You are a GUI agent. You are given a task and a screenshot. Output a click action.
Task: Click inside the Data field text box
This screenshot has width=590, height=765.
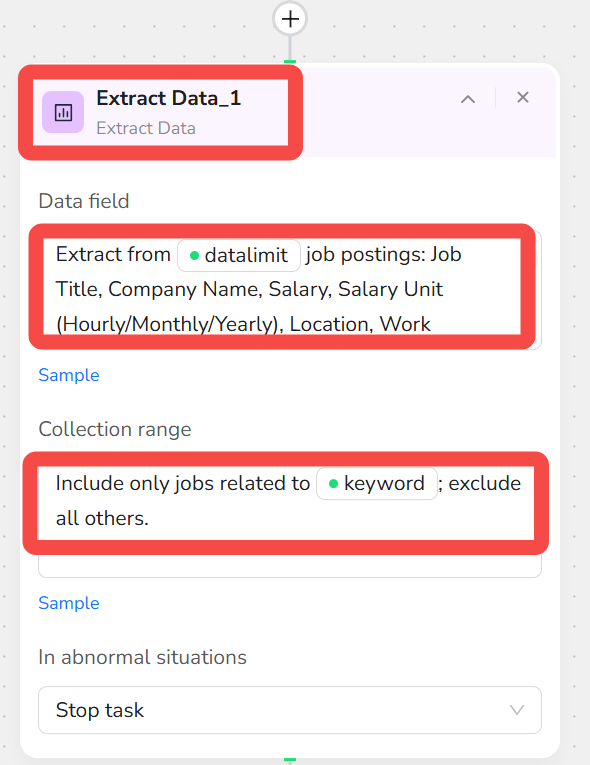290,290
